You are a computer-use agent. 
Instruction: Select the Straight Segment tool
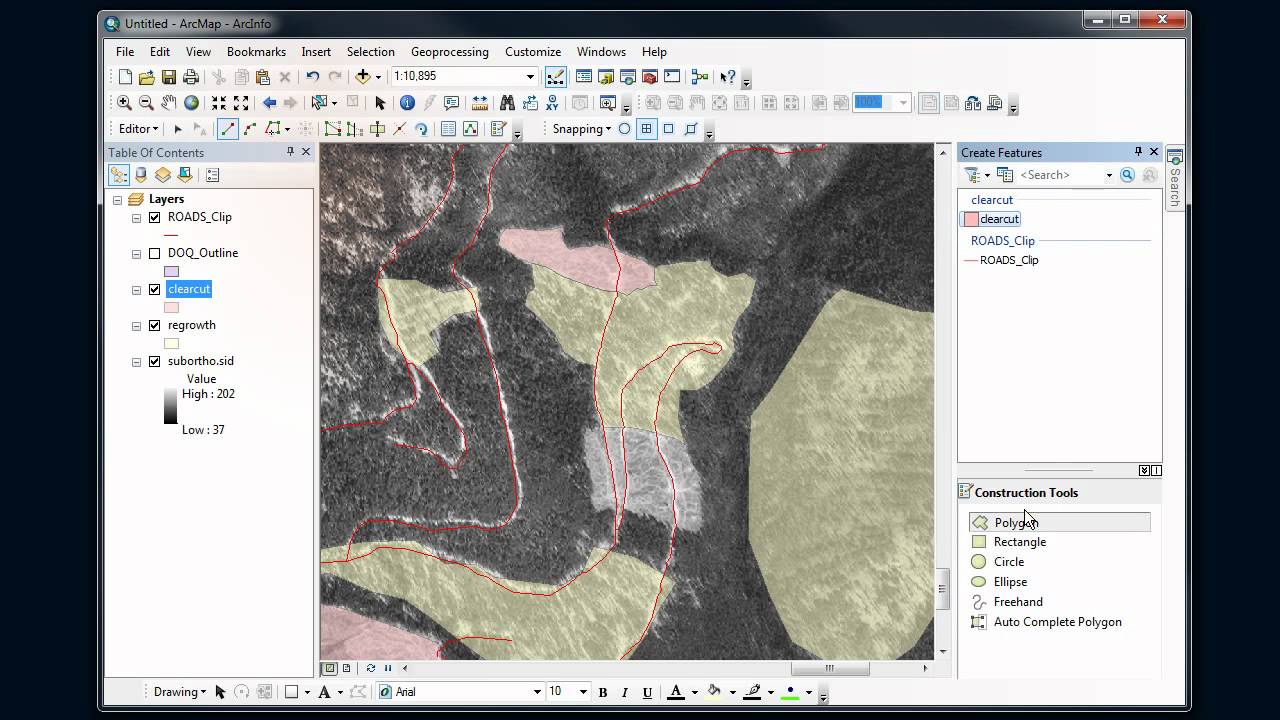click(228, 129)
